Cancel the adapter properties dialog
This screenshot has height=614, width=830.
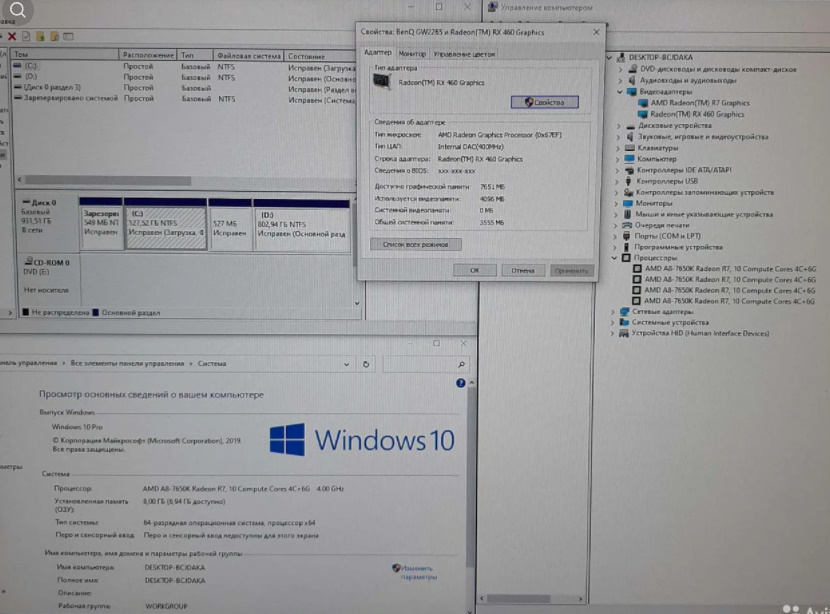click(522, 270)
